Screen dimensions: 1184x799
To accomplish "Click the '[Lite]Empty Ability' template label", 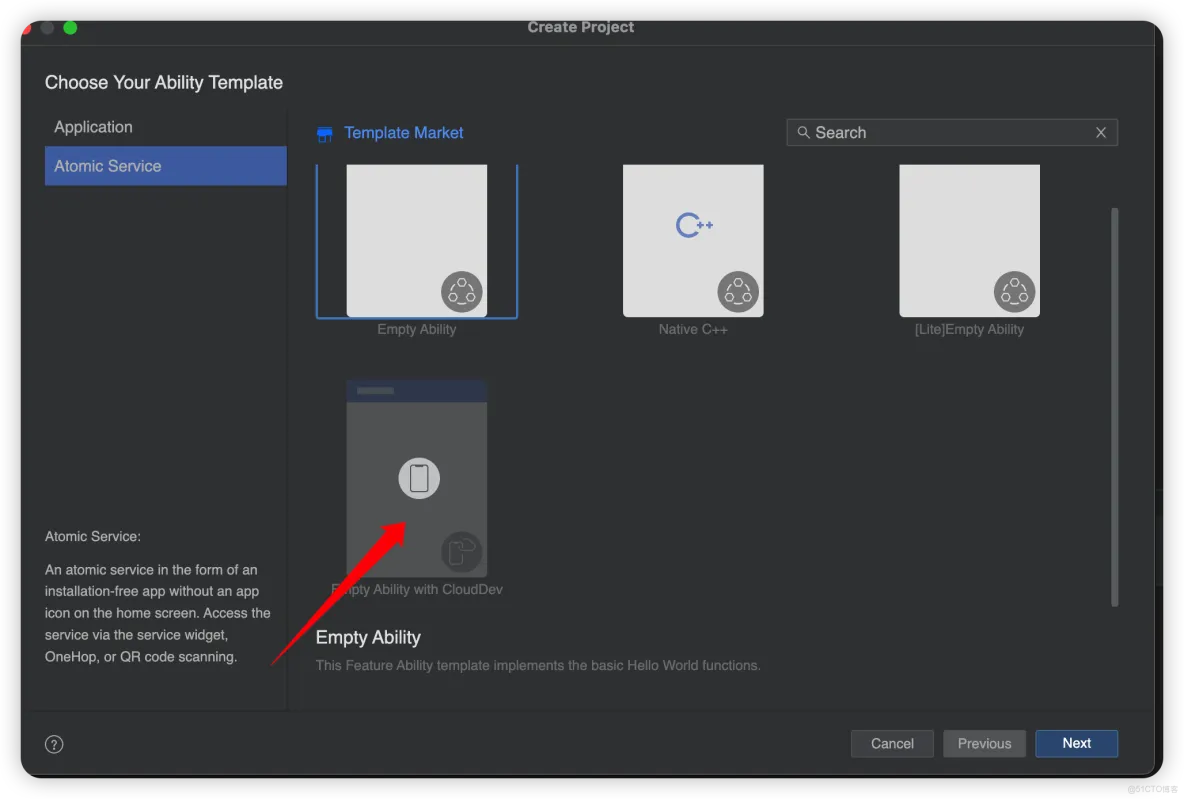I will tap(970, 329).
